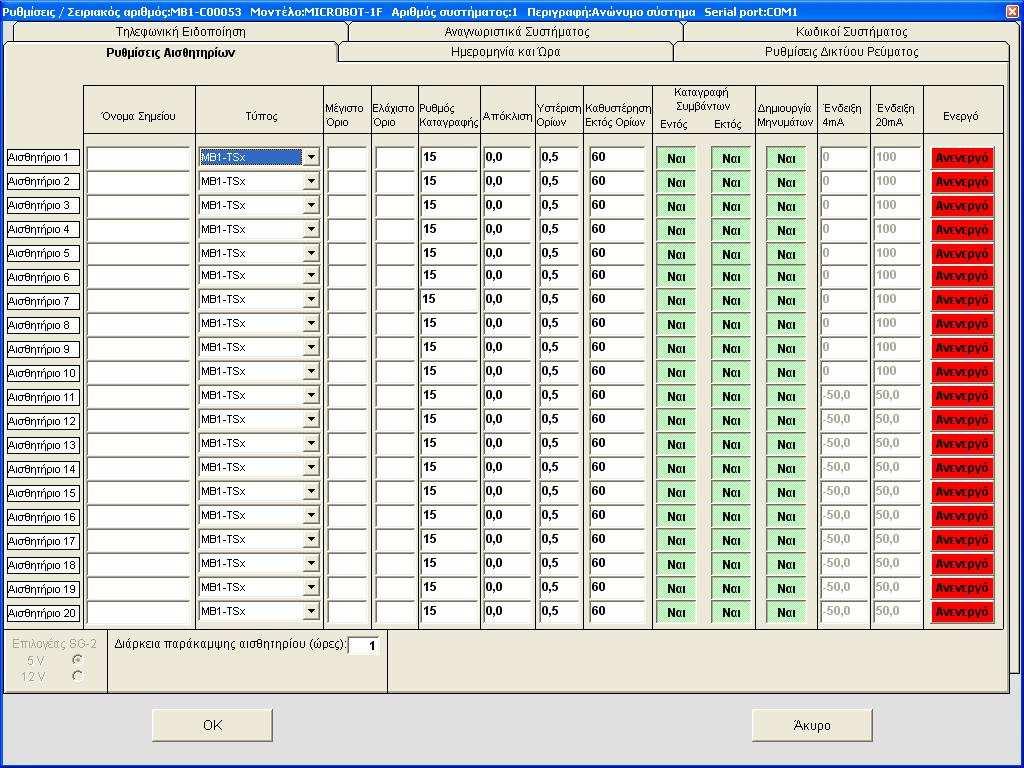The height and width of the screenshot is (768, 1024).
Task: Toggle Εκτός event logging for Αισθητήριο 6
Action: pyautogui.click(x=731, y=276)
